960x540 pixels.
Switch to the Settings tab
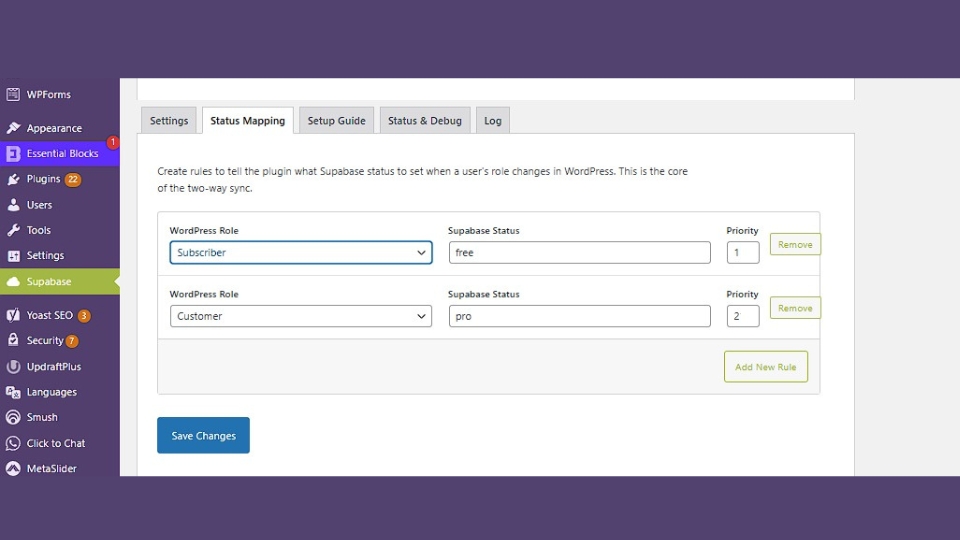(x=169, y=121)
